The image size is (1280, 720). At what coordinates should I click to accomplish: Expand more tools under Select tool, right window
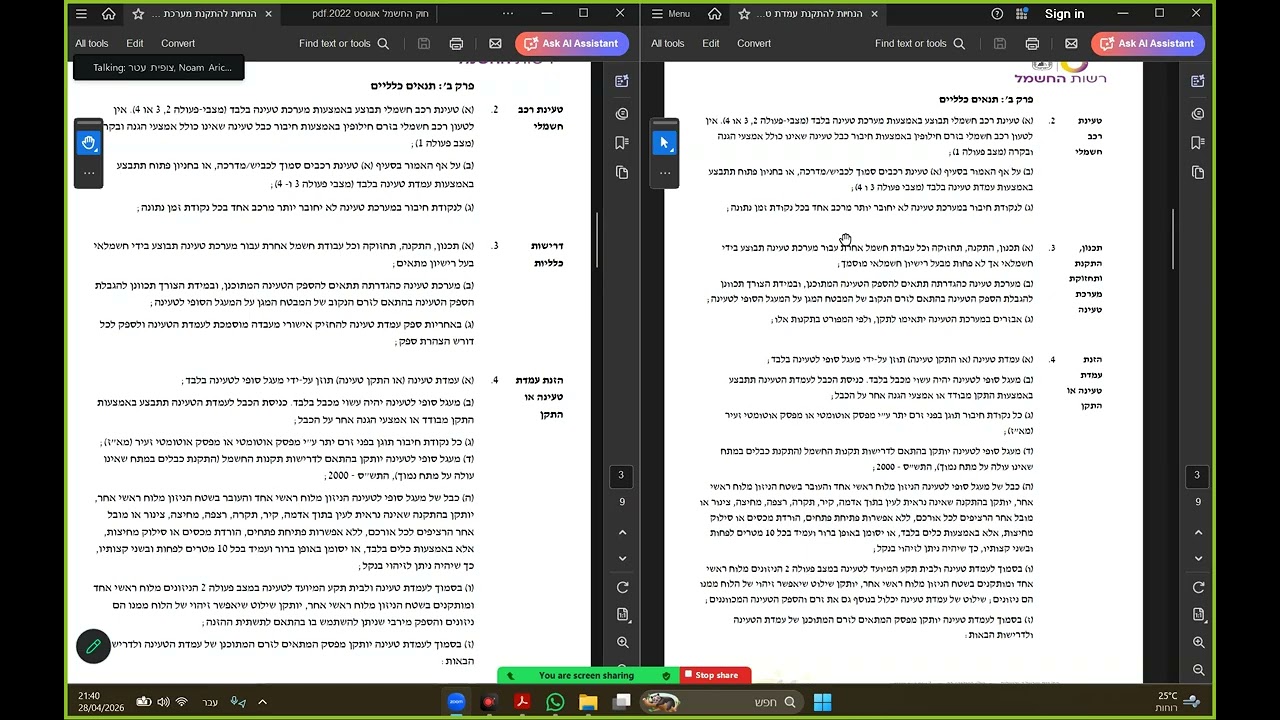point(664,173)
